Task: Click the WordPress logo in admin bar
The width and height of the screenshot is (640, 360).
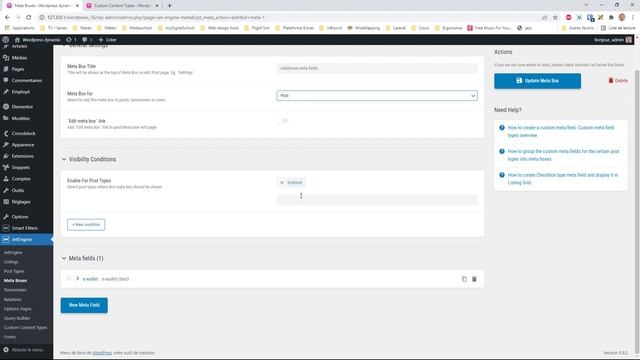Action: coord(6,40)
